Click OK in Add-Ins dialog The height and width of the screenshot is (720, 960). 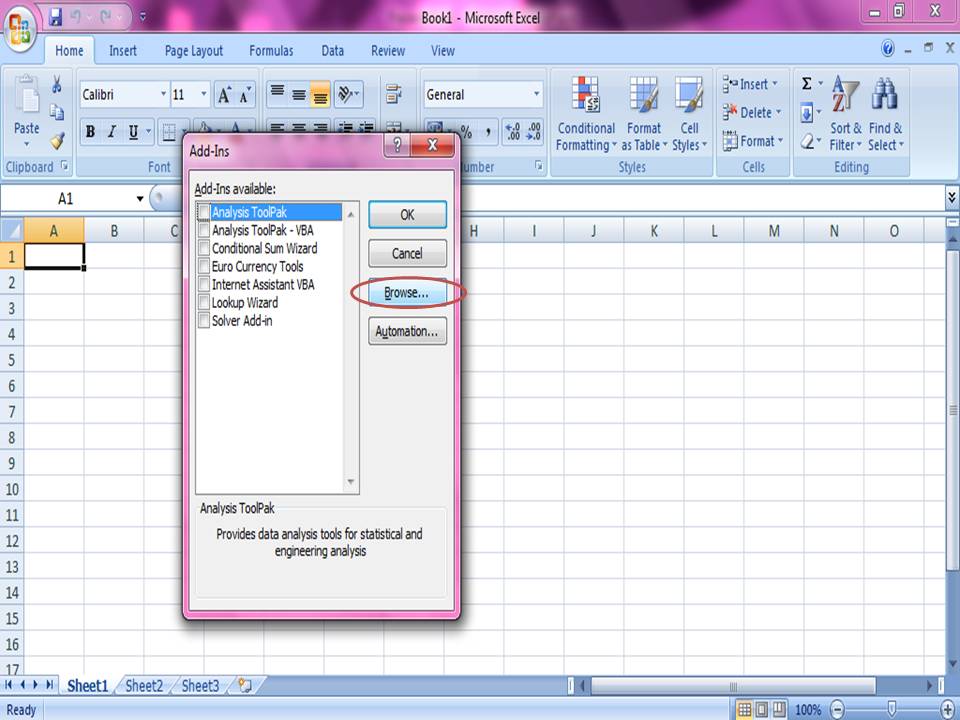(x=407, y=215)
